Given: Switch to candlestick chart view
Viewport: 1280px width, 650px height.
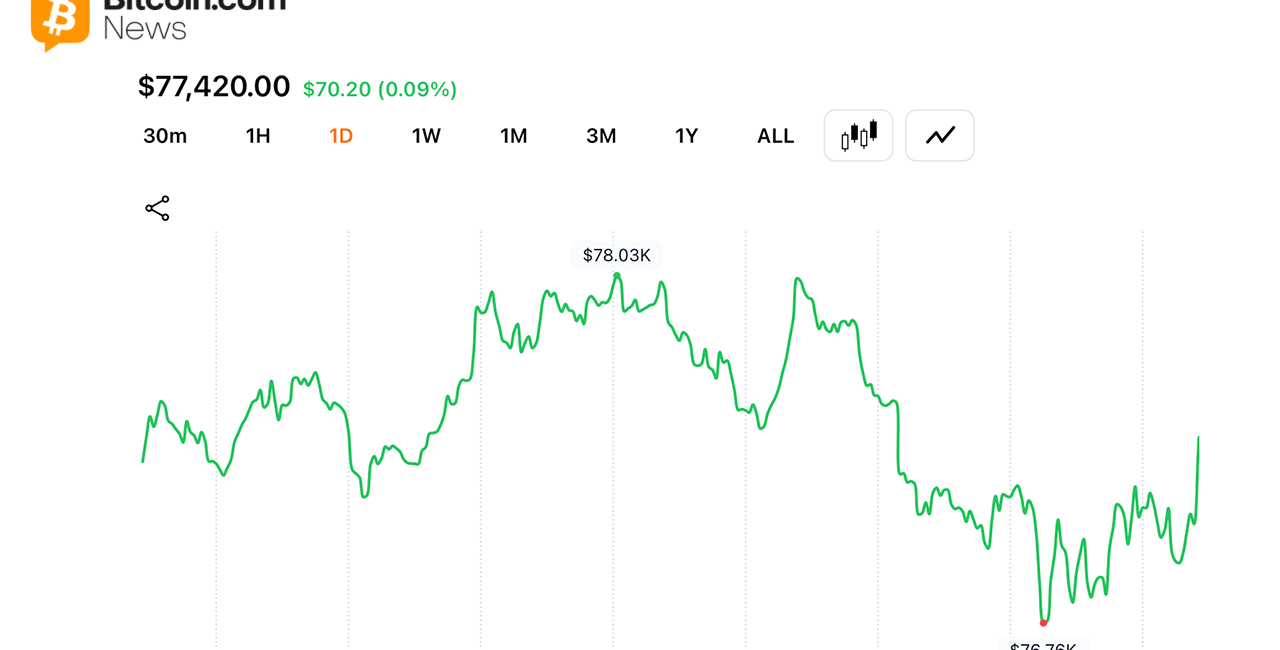Looking at the screenshot, I should (858, 135).
